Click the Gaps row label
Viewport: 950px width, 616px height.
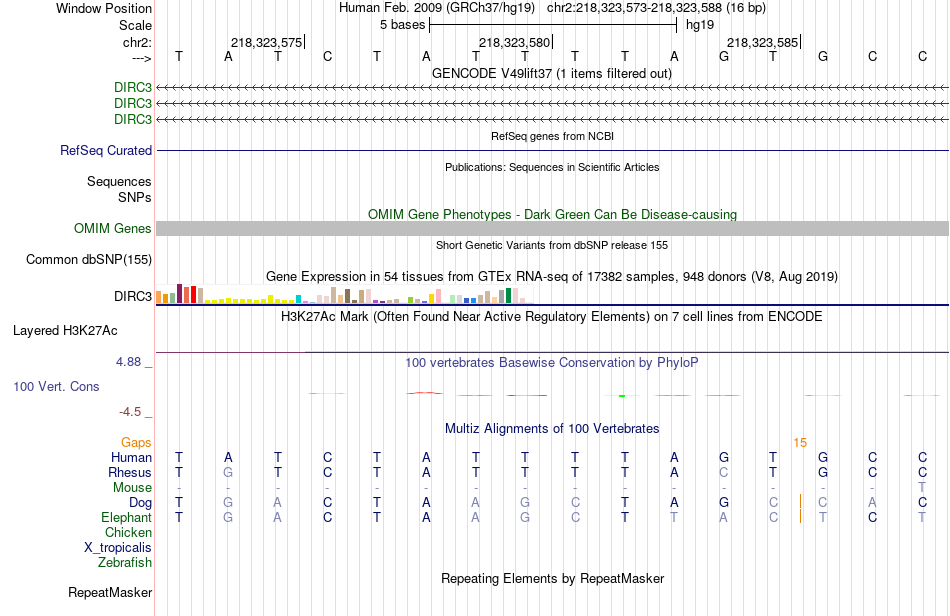136,443
